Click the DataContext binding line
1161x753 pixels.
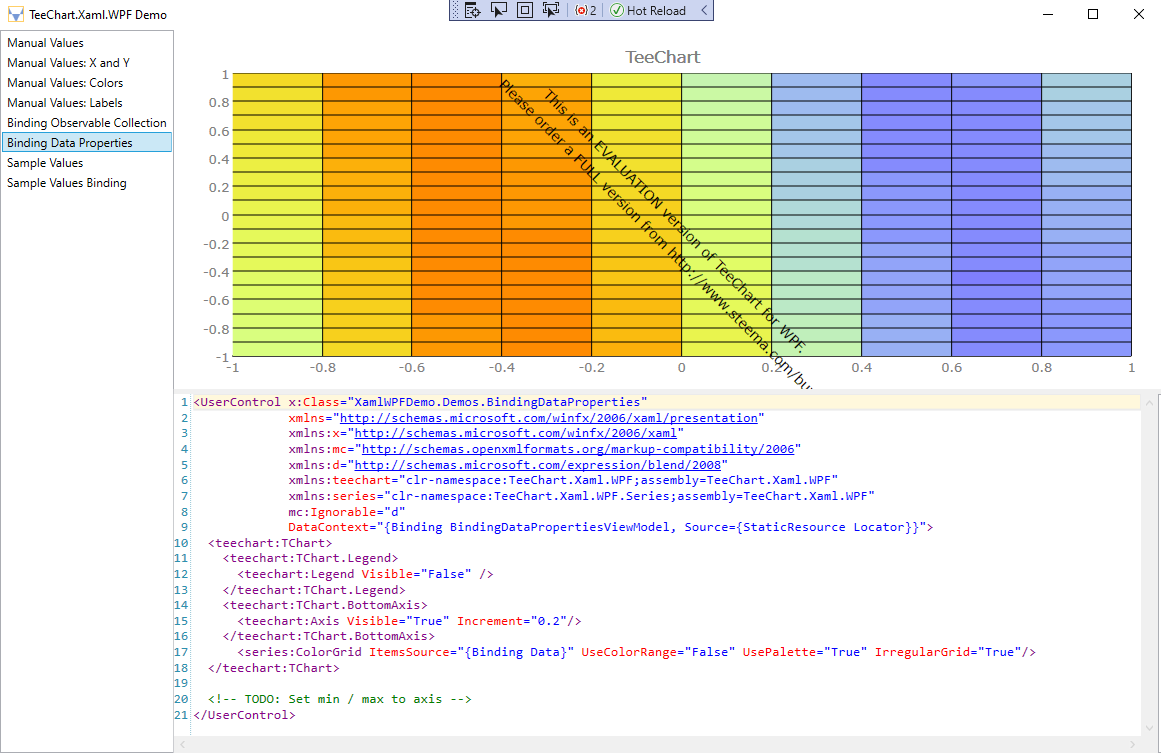coord(611,527)
